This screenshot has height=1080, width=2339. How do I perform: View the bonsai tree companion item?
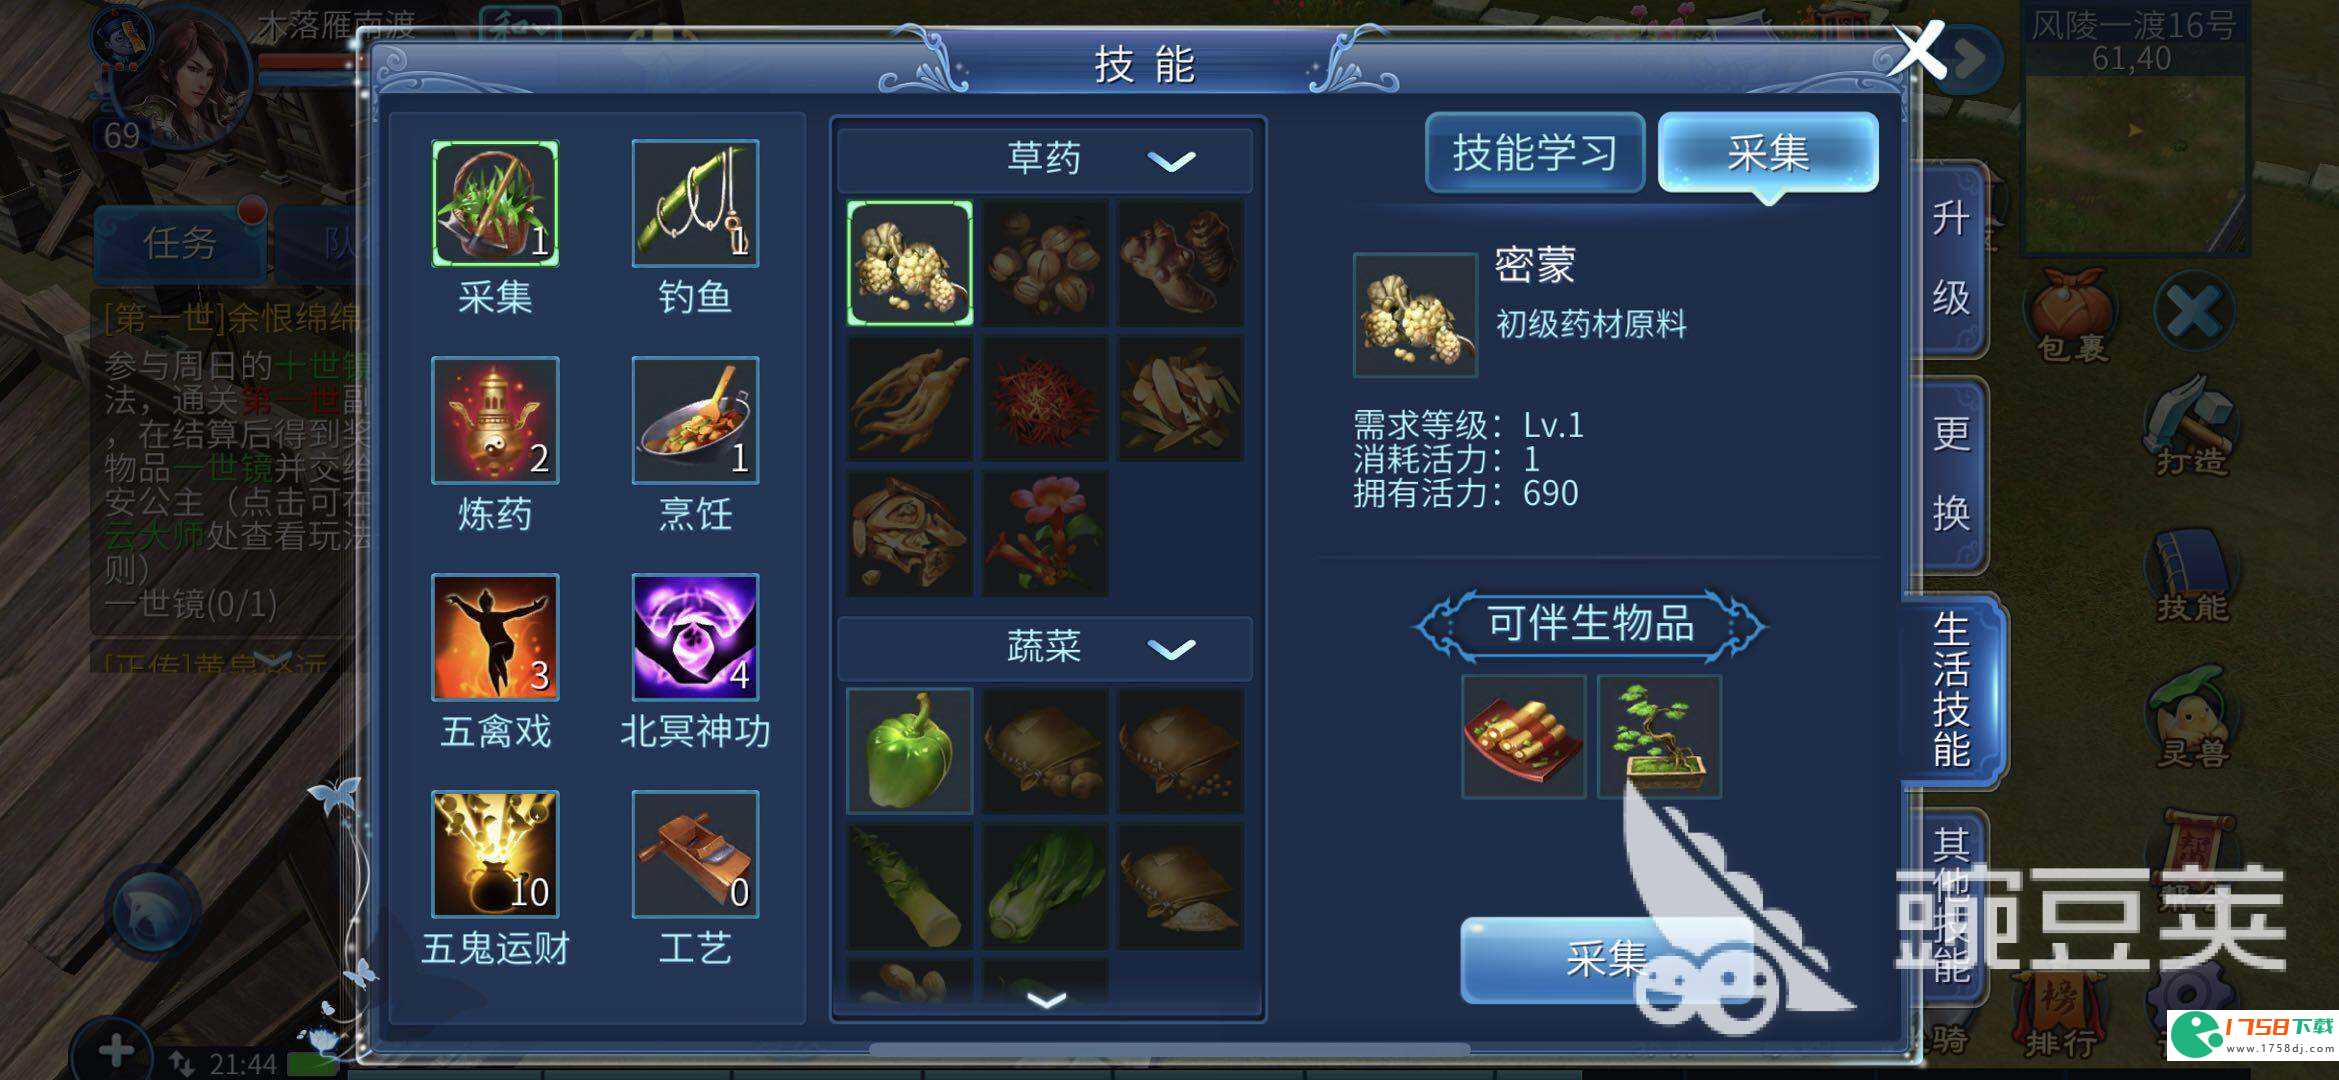click(1659, 737)
